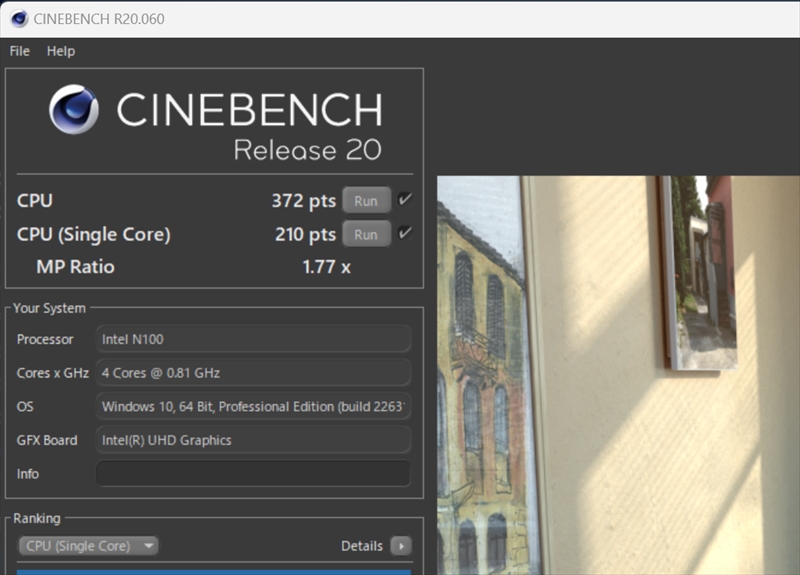Open the CPU (Single Core) ranking dropdown

(x=88, y=546)
